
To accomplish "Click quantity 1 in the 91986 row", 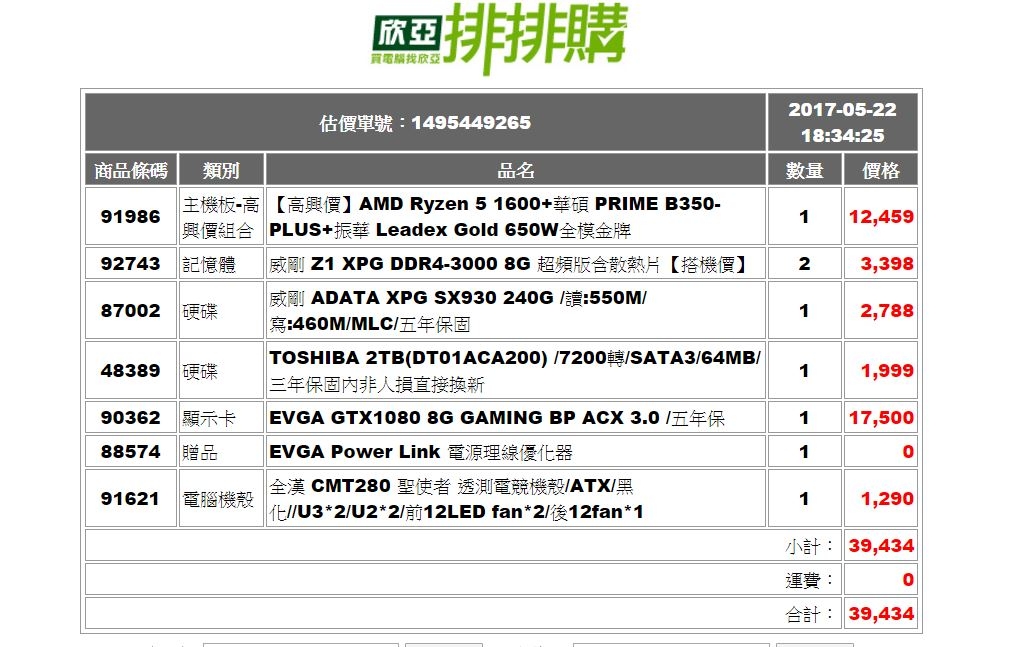I will (x=805, y=217).
